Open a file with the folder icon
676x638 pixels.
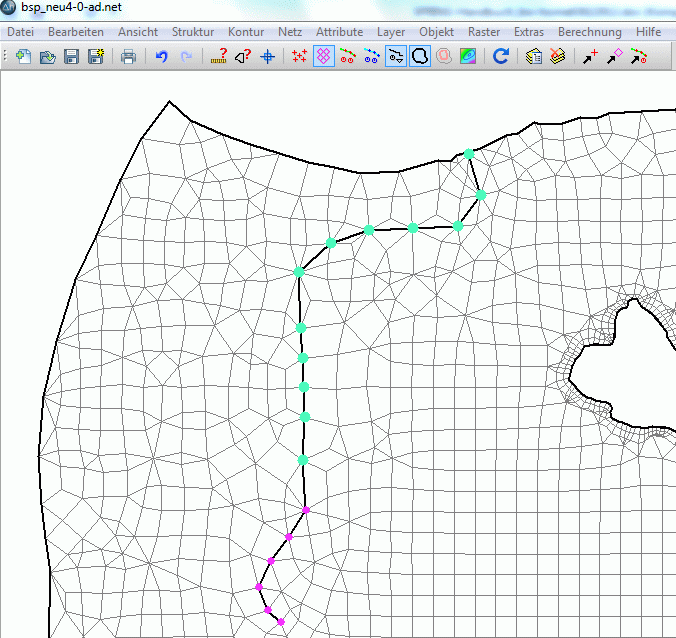47,56
